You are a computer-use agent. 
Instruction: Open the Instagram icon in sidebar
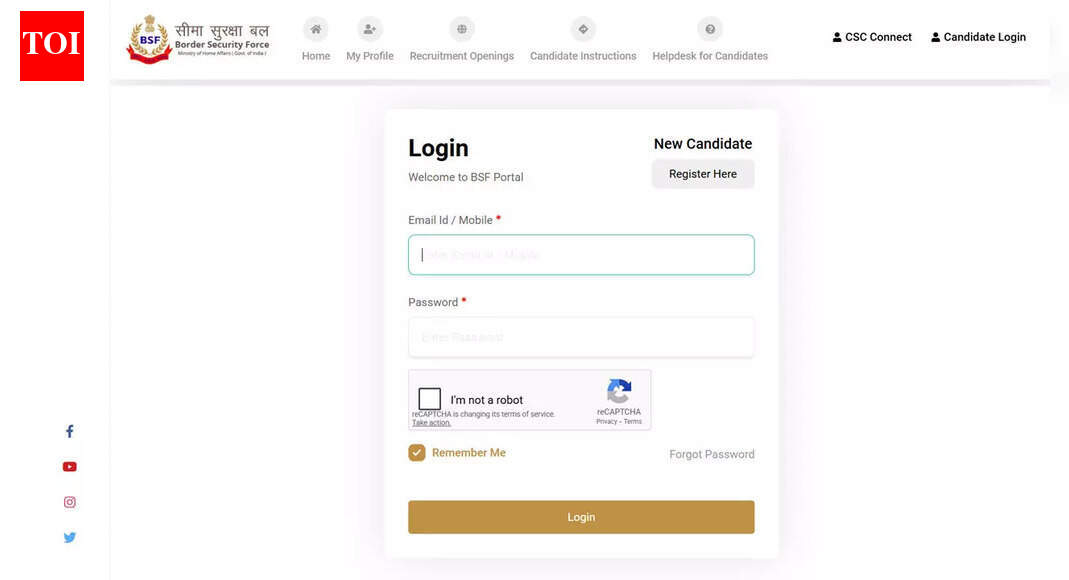click(x=70, y=502)
